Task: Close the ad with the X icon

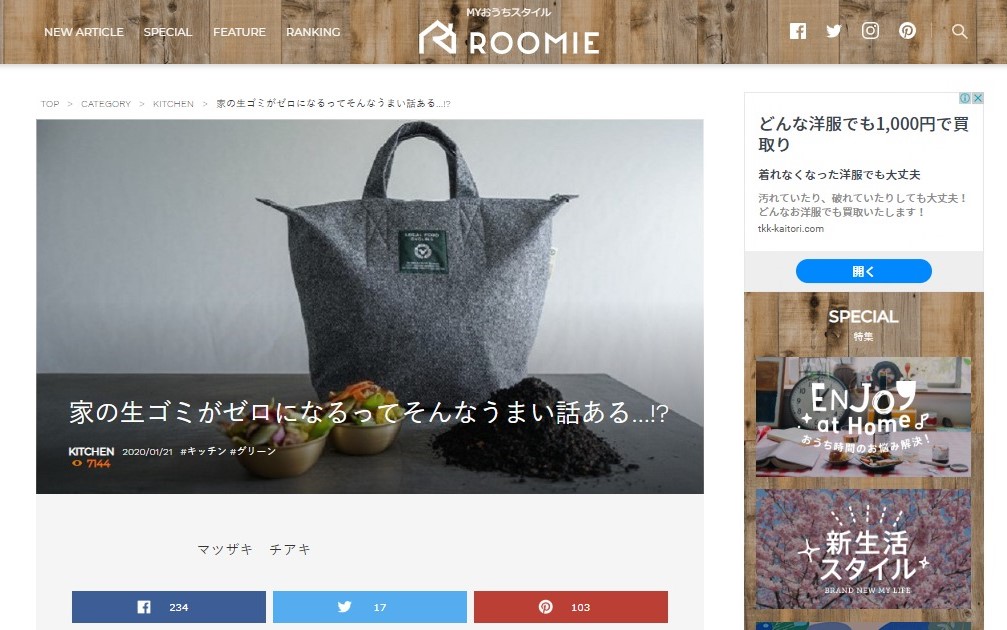Action: click(x=977, y=98)
